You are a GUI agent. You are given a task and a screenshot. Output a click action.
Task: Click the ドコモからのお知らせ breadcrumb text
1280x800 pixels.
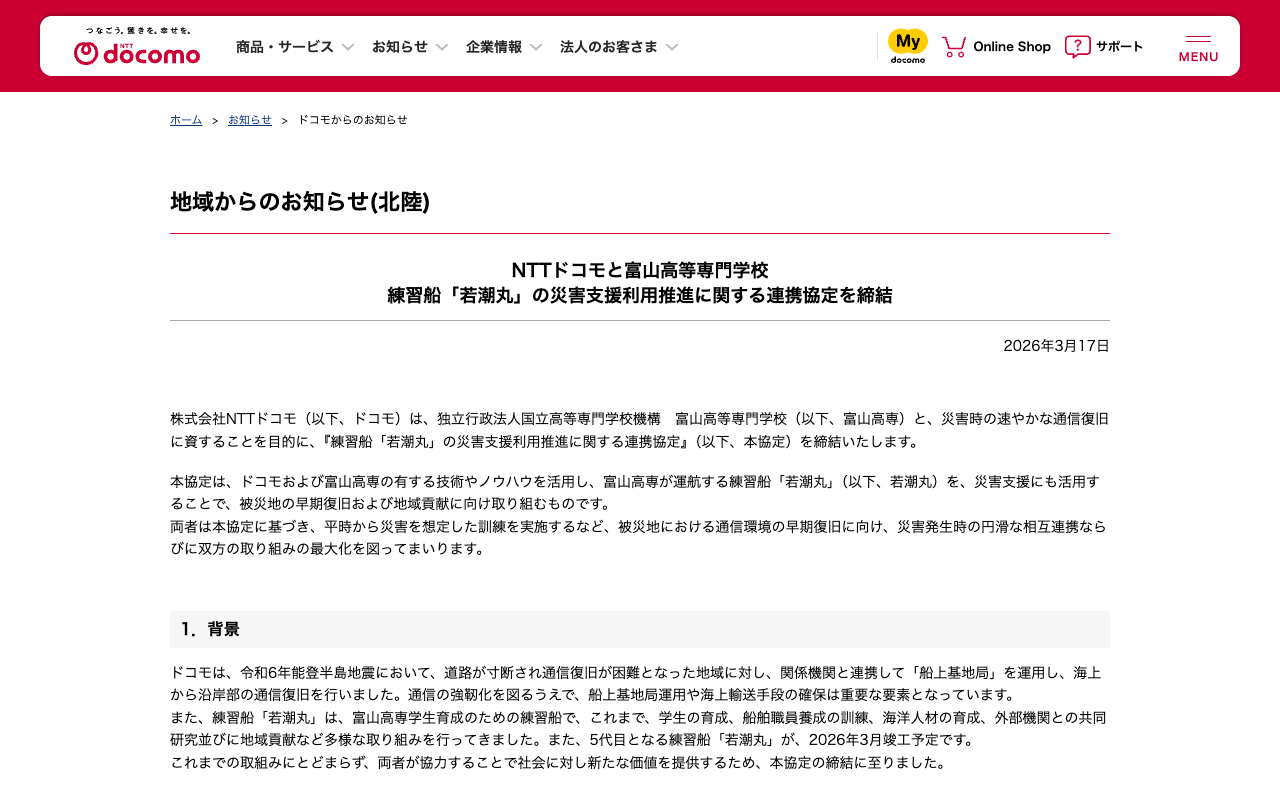pyautogui.click(x=353, y=120)
